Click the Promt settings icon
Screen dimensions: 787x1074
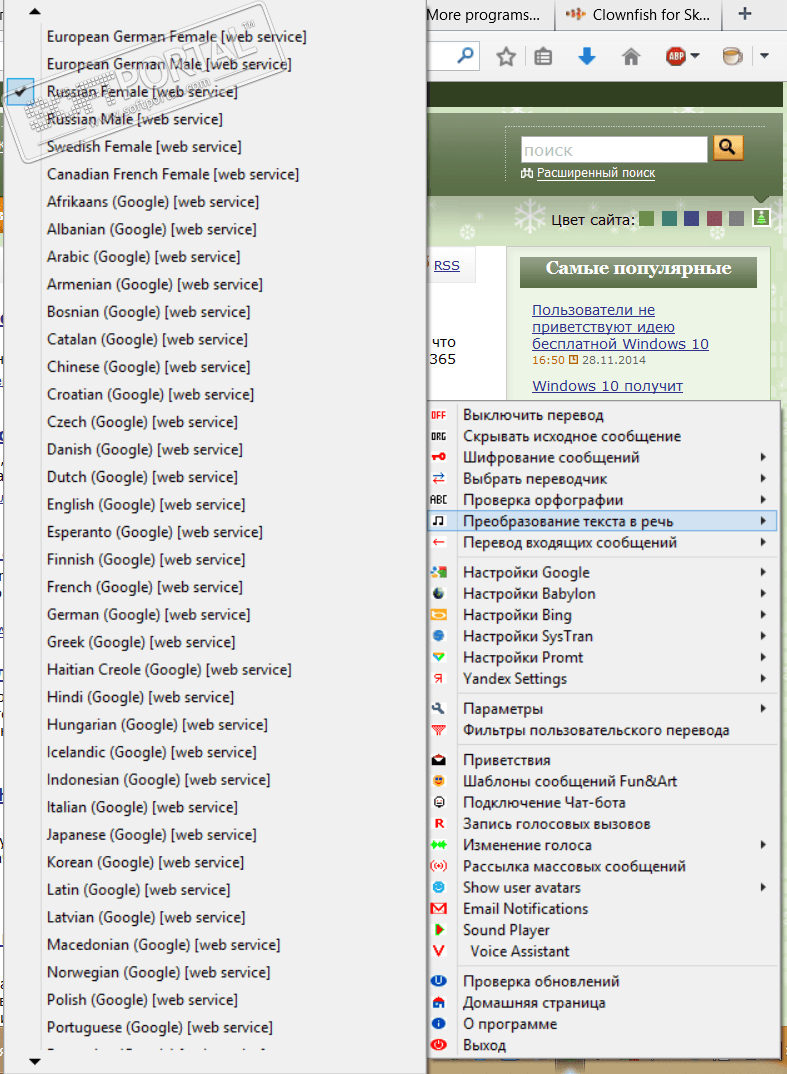tap(438, 658)
